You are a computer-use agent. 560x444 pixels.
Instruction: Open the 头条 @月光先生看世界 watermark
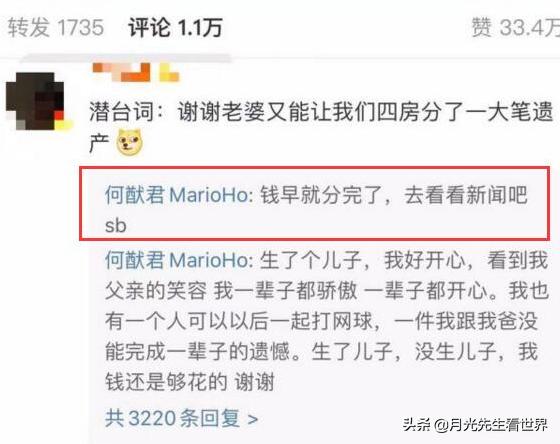click(475, 425)
